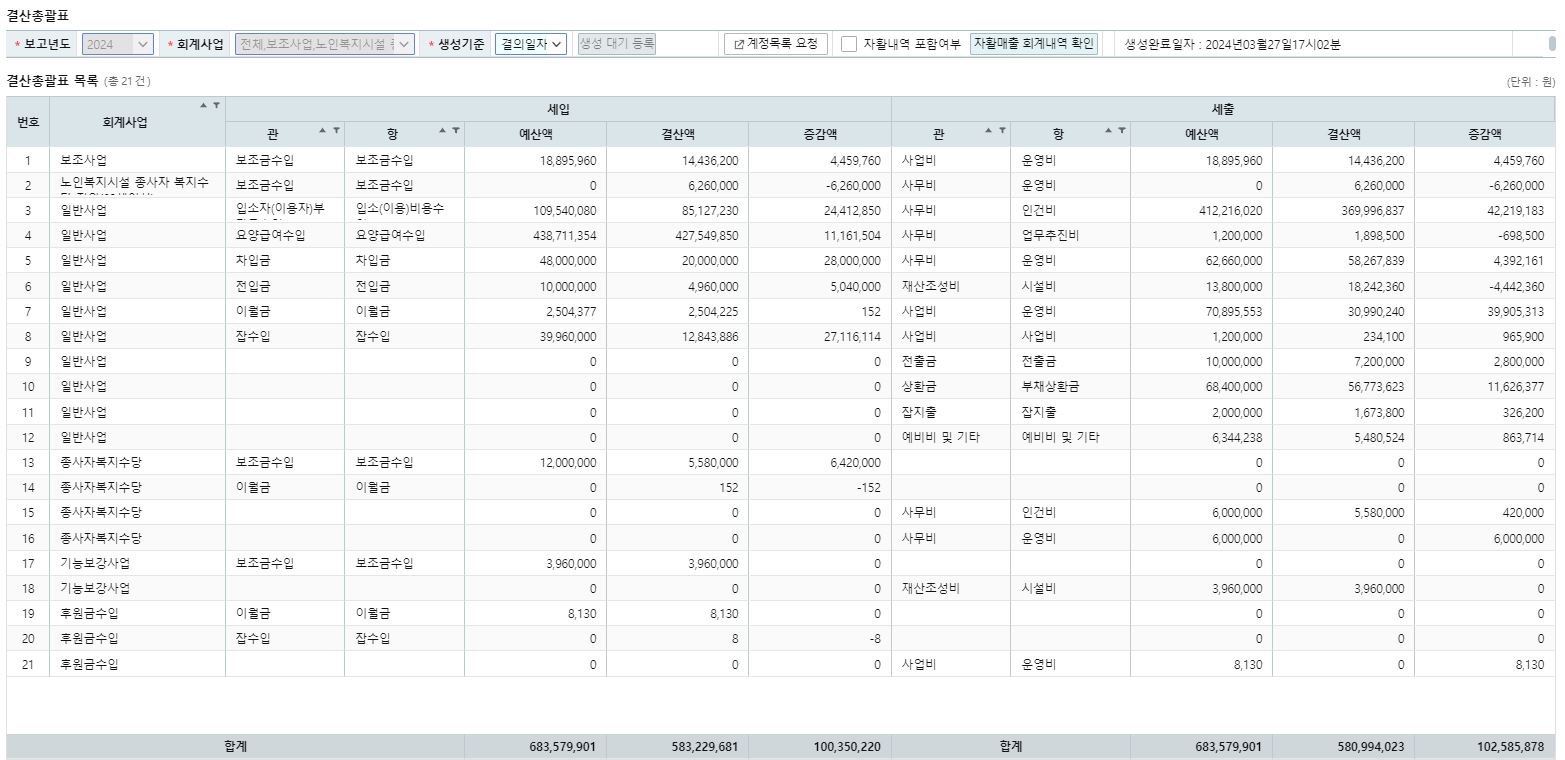Open the 보고년도 2024 dropdown

click(118, 44)
